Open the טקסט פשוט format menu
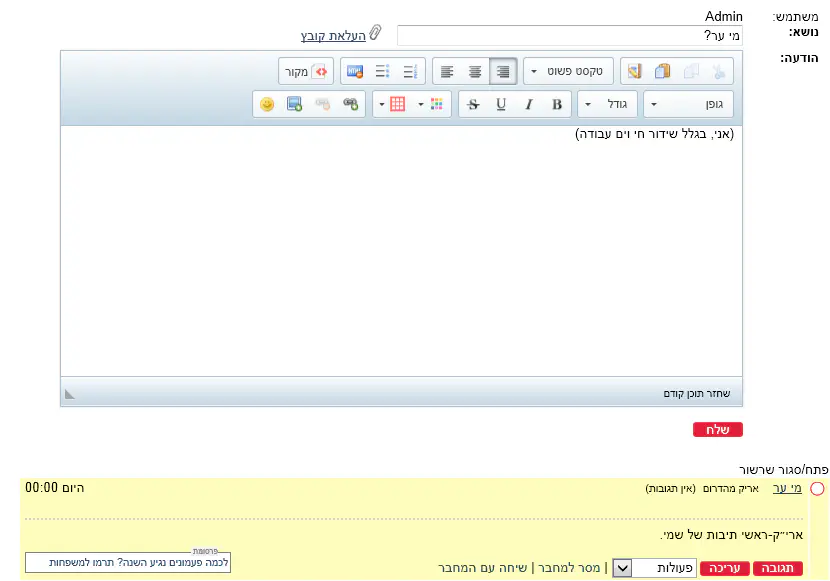This screenshot has width=830, height=581. [x=568, y=72]
